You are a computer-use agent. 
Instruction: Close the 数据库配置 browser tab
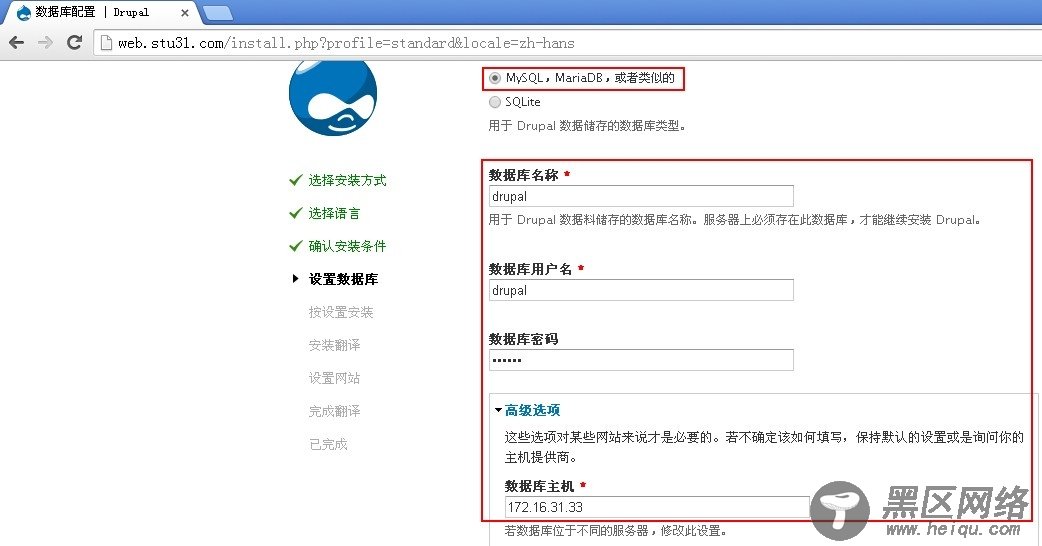click(x=184, y=12)
